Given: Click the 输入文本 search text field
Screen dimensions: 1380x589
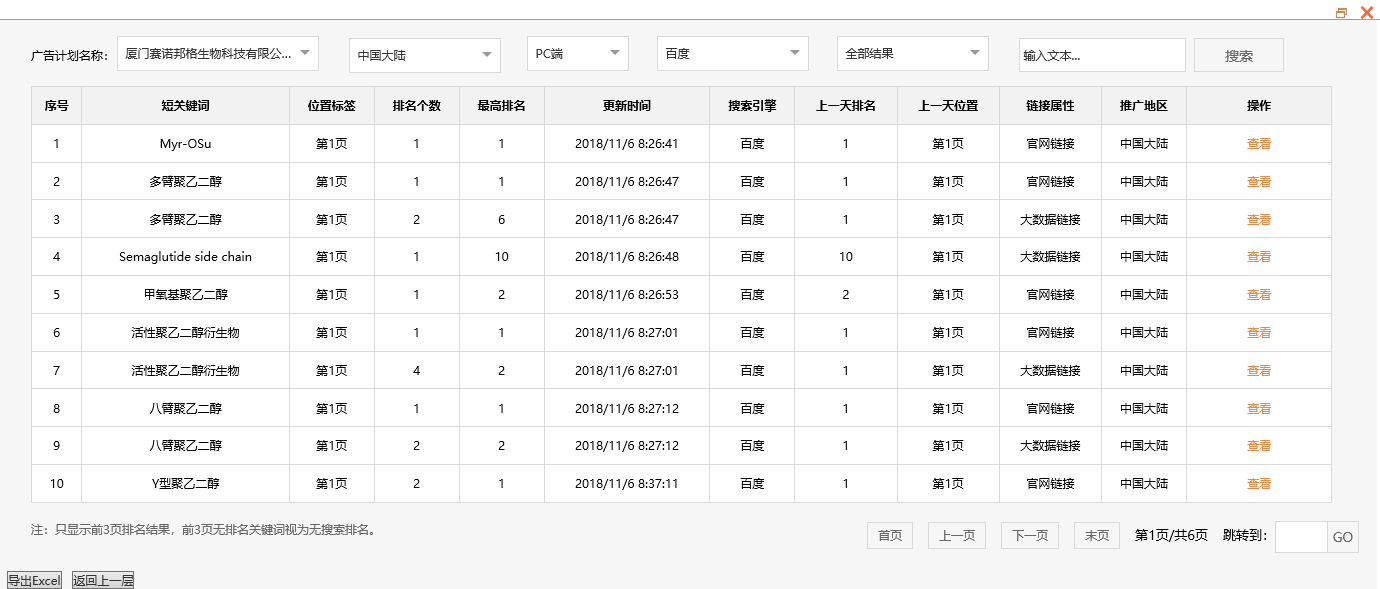Looking at the screenshot, I should pyautogui.click(x=1101, y=55).
